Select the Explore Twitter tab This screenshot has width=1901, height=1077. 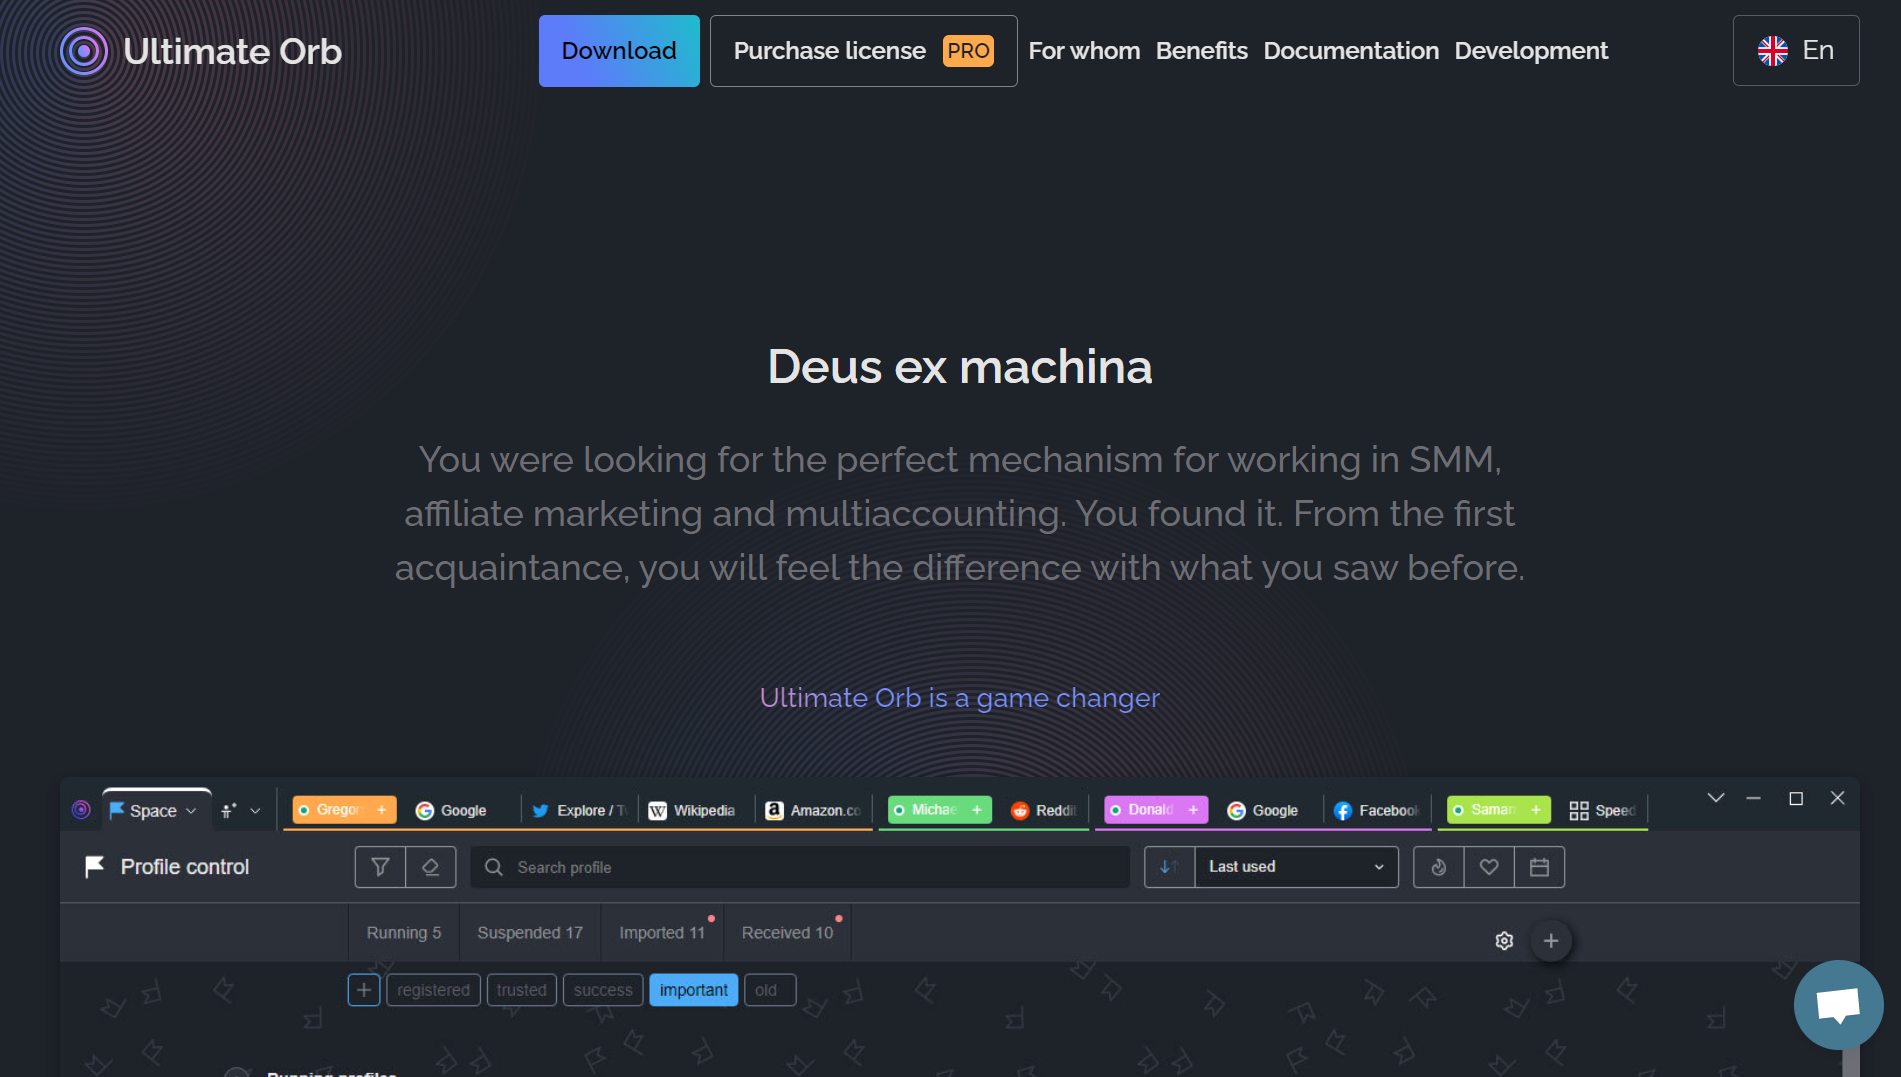tap(579, 810)
